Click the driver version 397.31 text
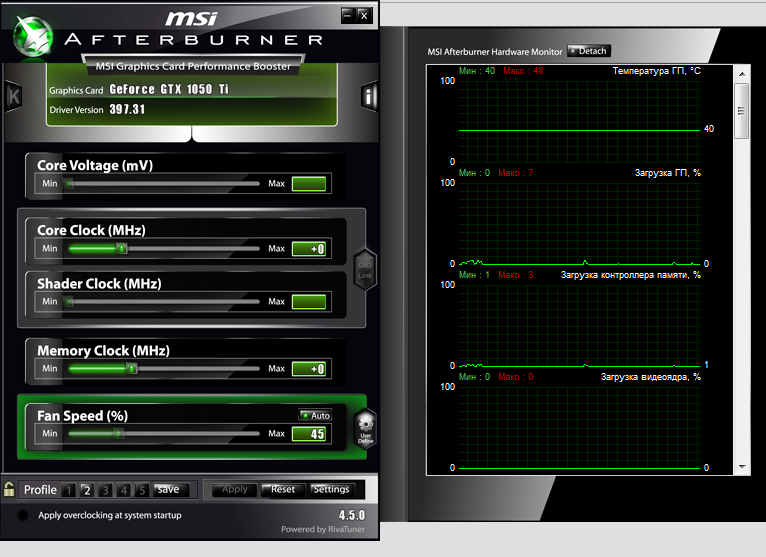This screenshot has width=766, height=557. pos(127,109)
